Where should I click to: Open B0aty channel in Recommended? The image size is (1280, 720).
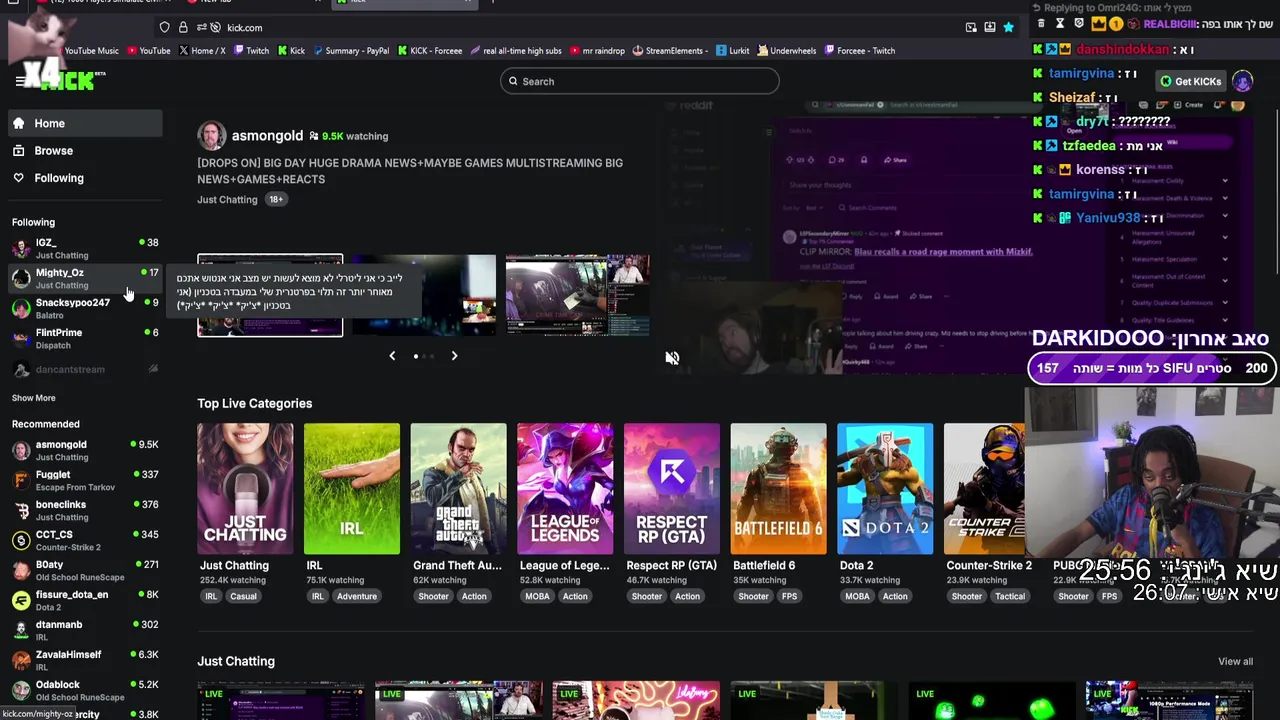pyautogui.click(x=85, y=570)
